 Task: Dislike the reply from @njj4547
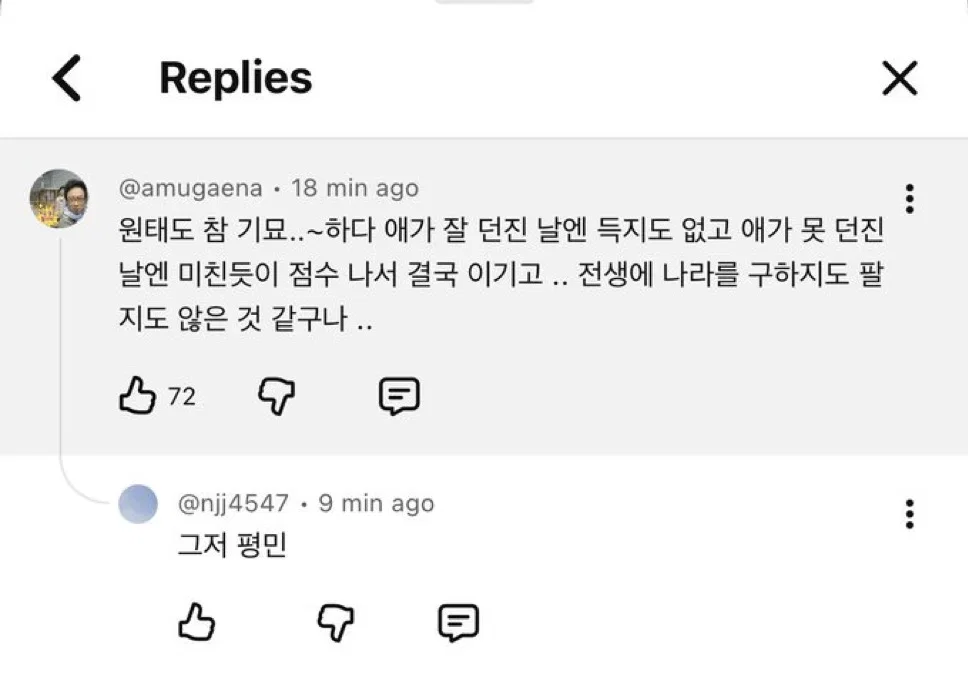[x=335, y=622]
